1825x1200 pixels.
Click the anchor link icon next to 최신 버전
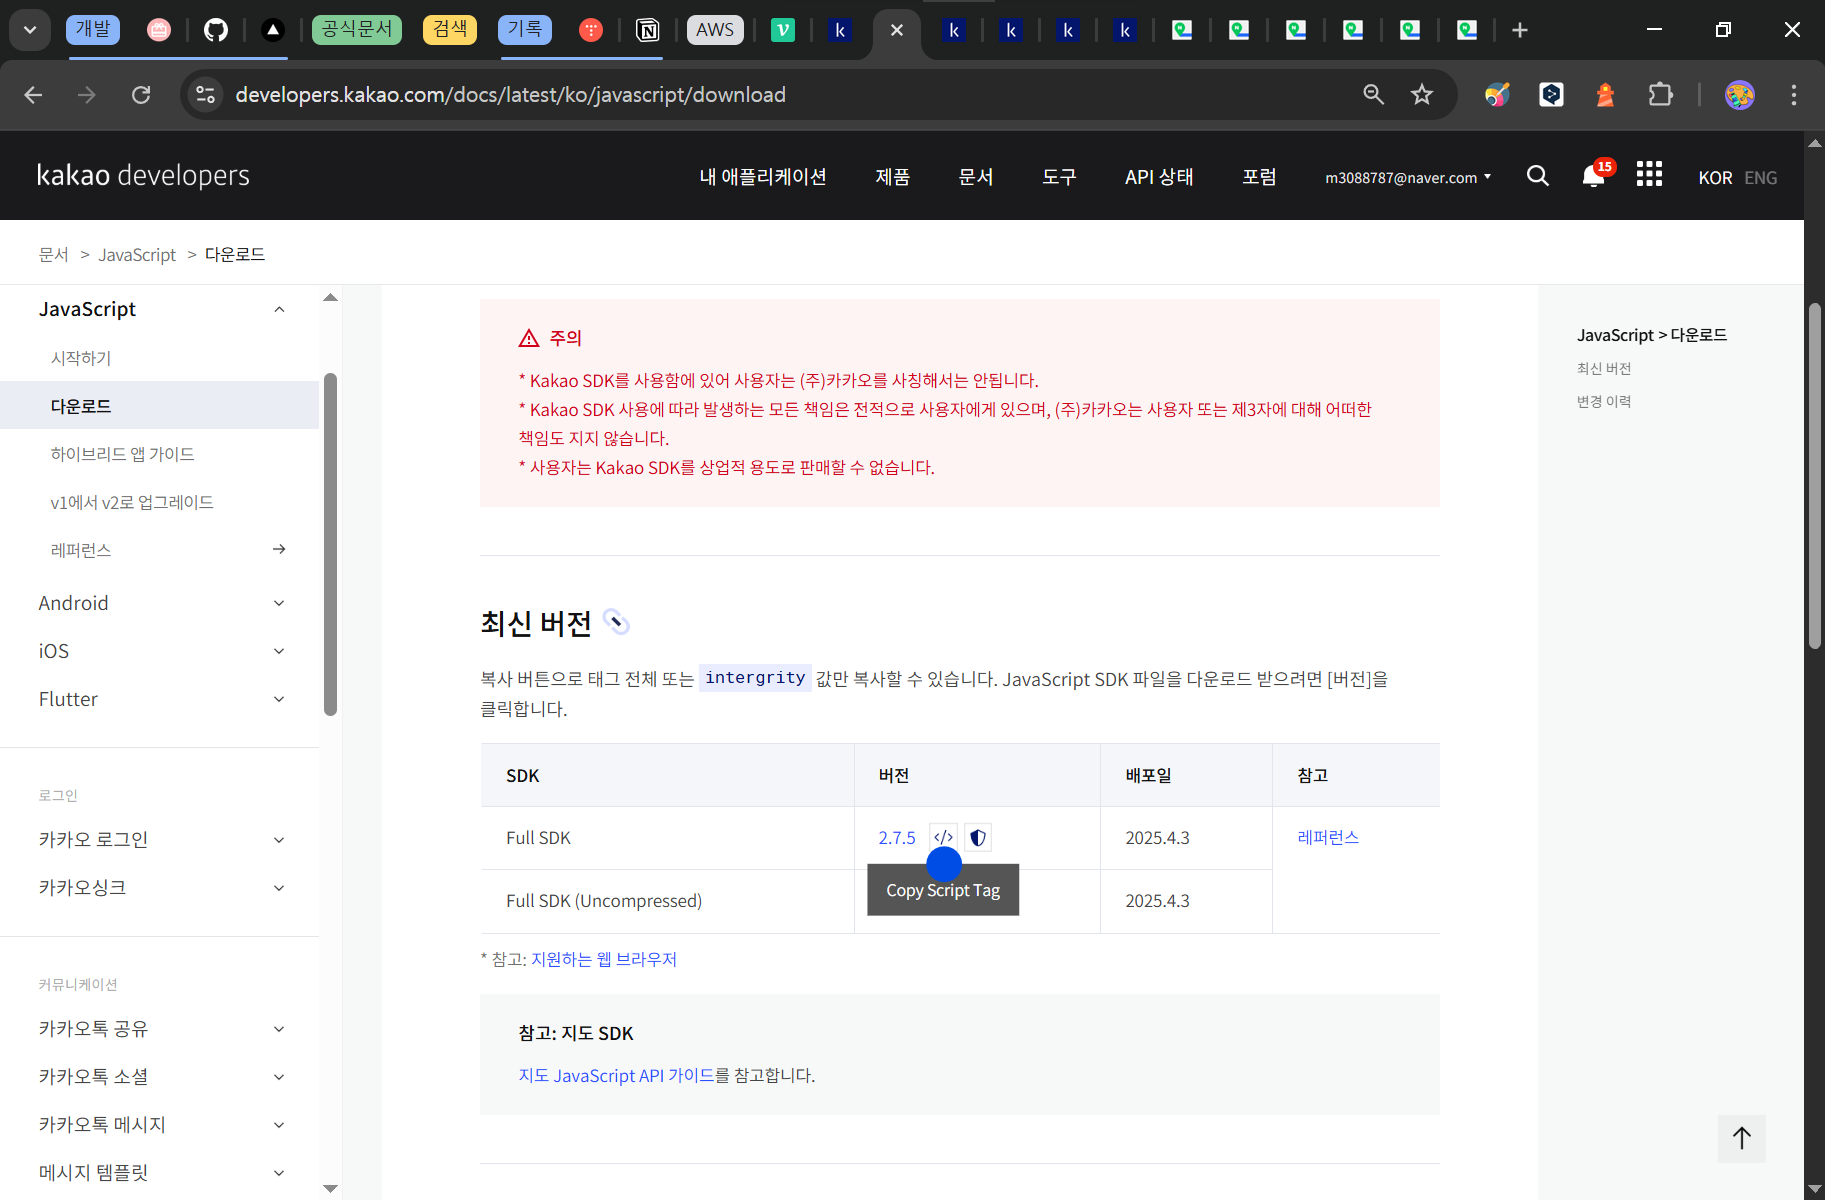tap(617, 622)
